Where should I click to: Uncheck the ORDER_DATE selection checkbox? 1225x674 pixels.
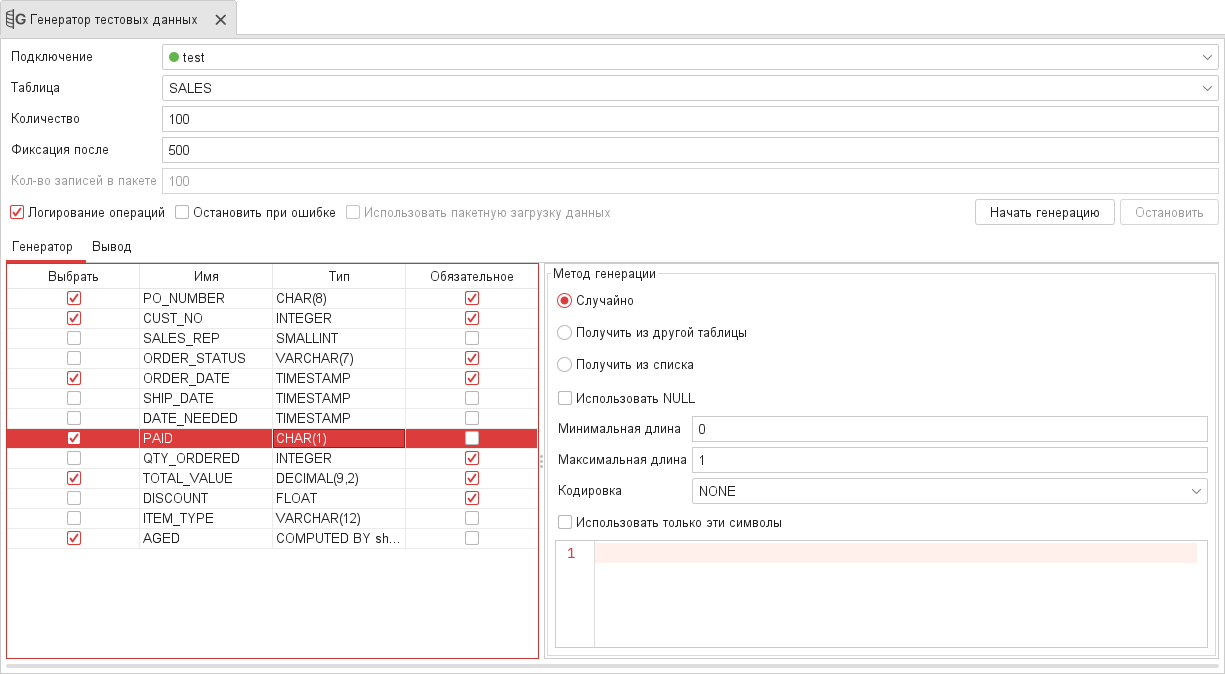click(x=73, y=378)
